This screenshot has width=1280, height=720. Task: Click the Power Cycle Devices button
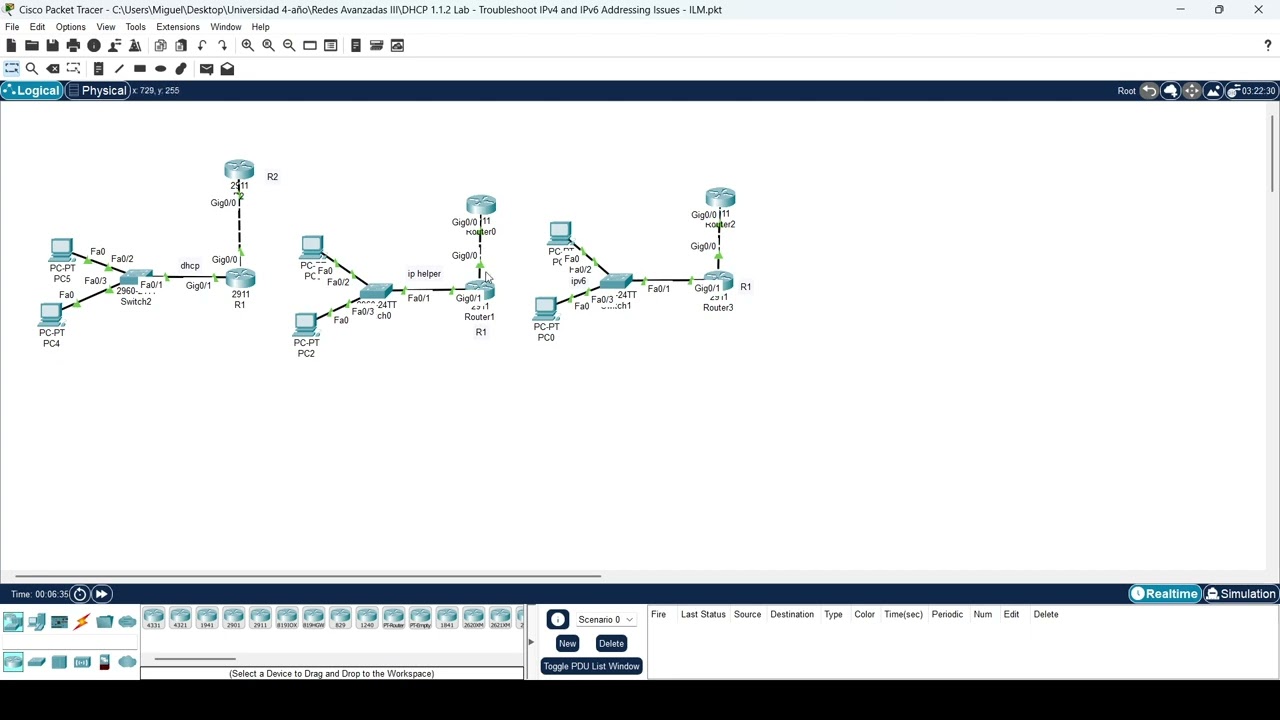80,594
